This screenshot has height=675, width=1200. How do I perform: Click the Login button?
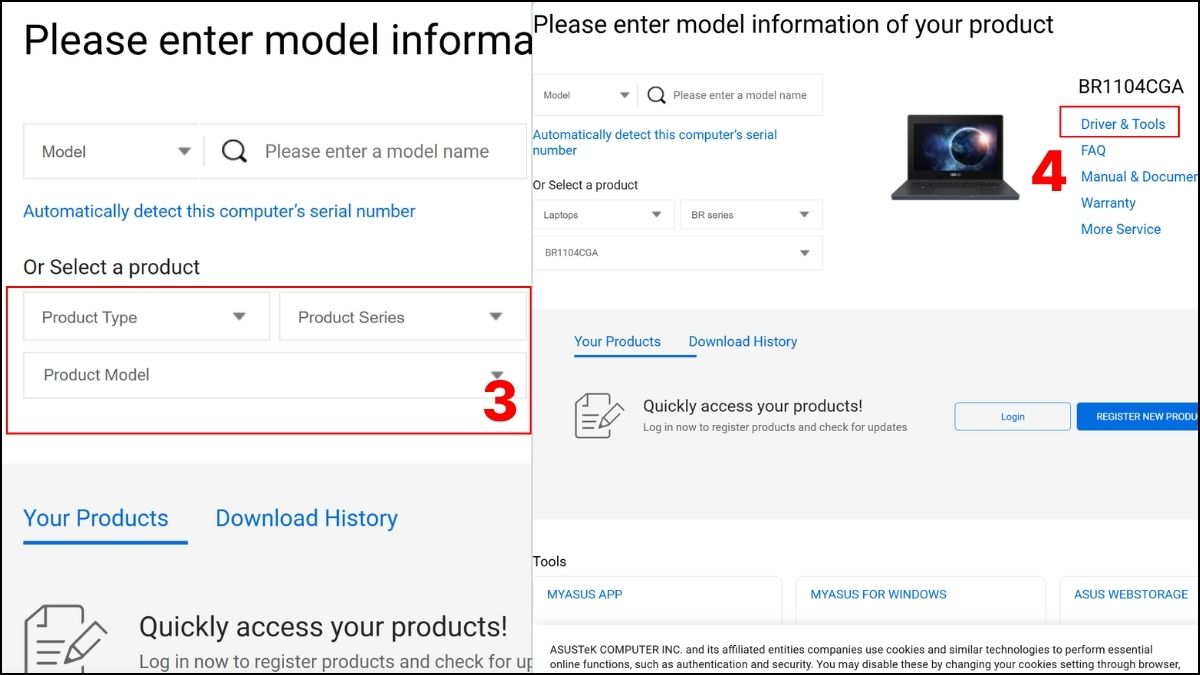tap(1012, 416)
